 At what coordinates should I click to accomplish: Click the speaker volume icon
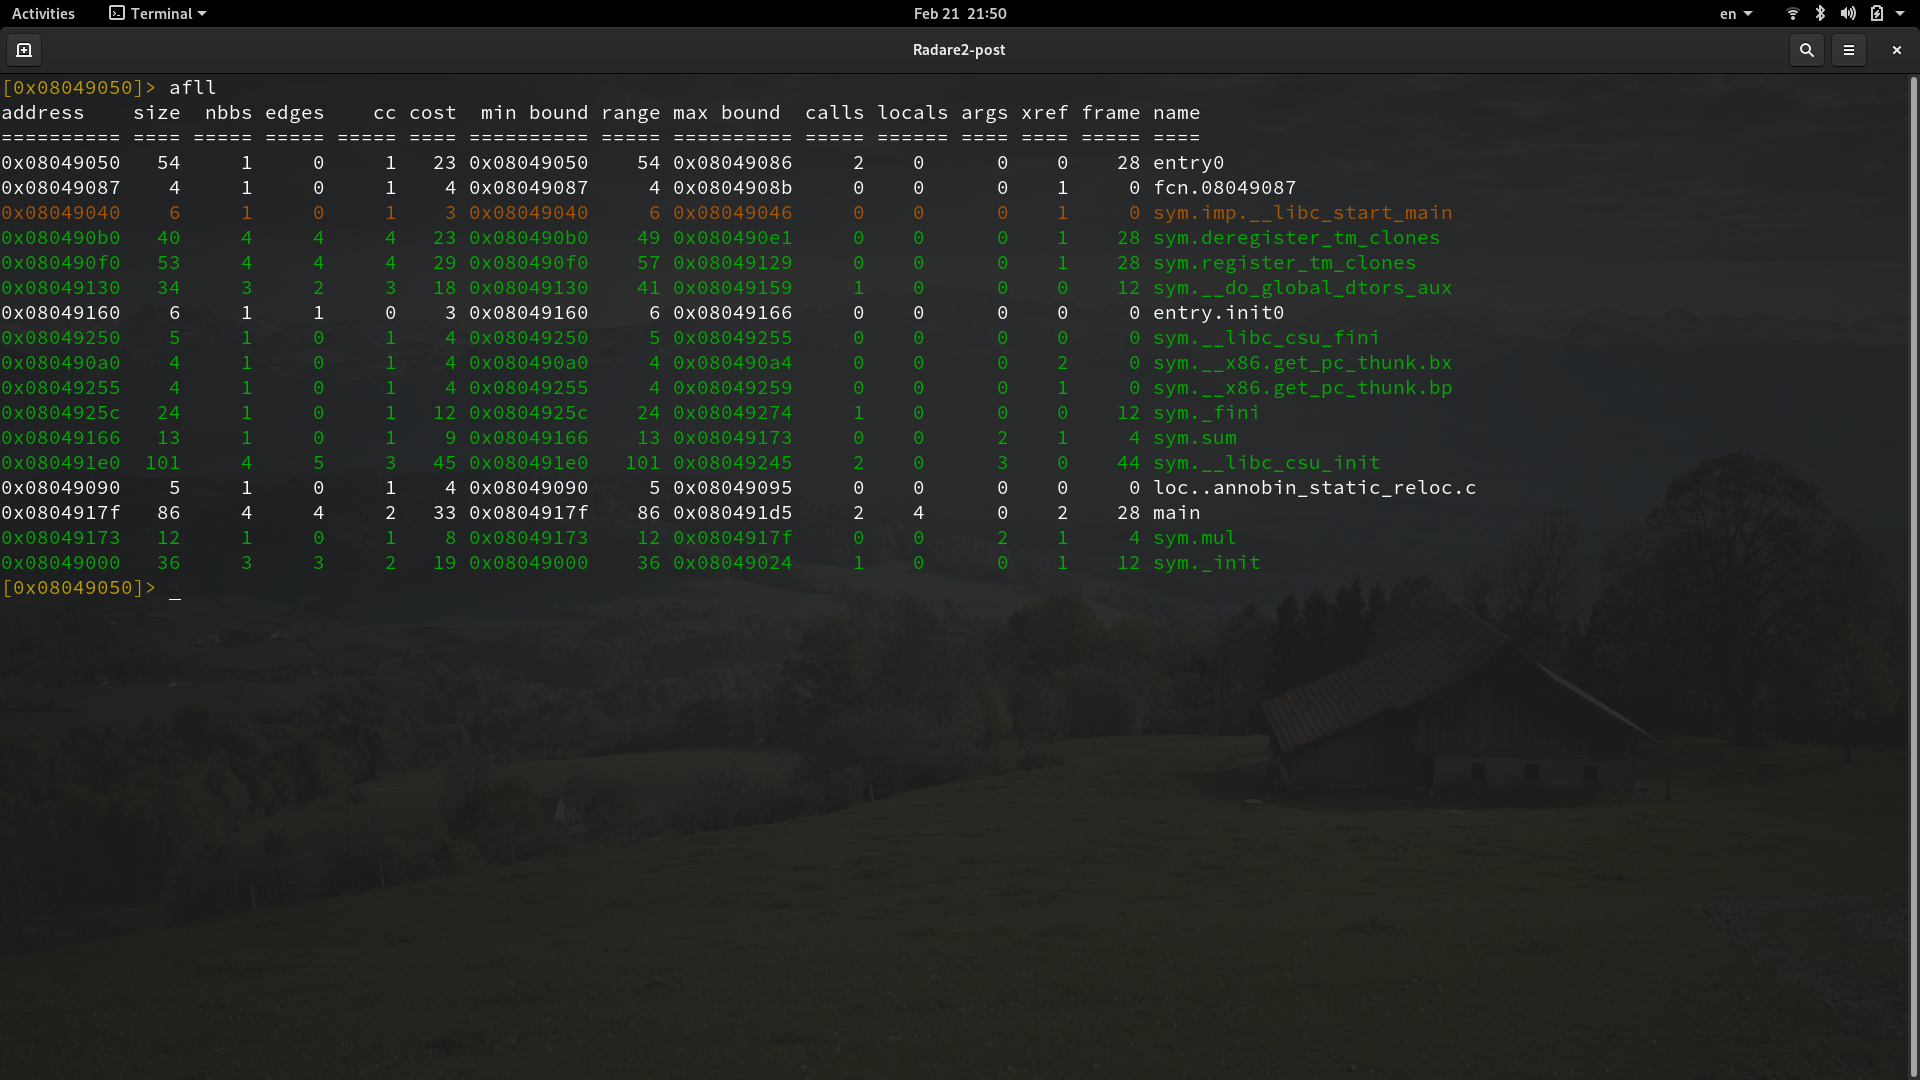pyautogui.click(x=1848, y=13)
